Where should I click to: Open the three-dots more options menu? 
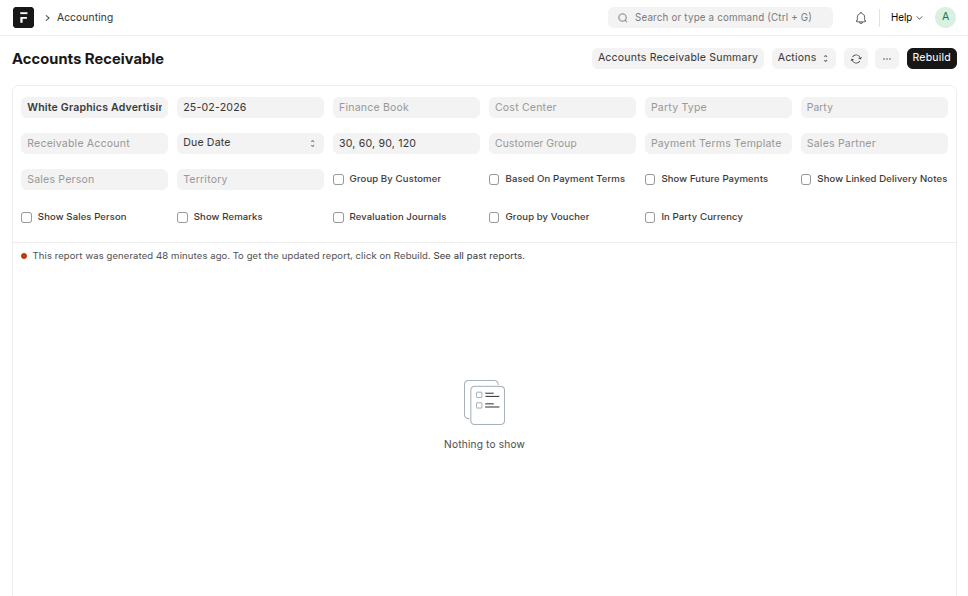[886, 59]
